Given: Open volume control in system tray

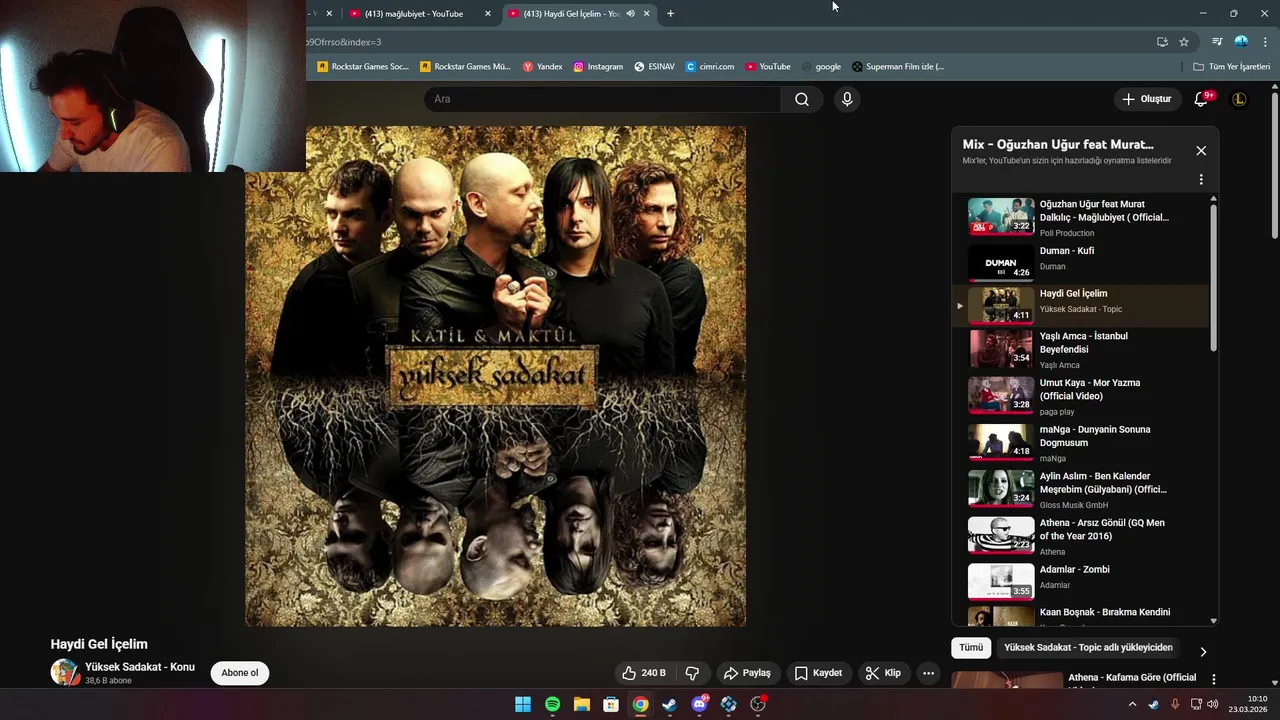Looking at the screenshot, I should pyautogui.click(x=1213, y=704).
